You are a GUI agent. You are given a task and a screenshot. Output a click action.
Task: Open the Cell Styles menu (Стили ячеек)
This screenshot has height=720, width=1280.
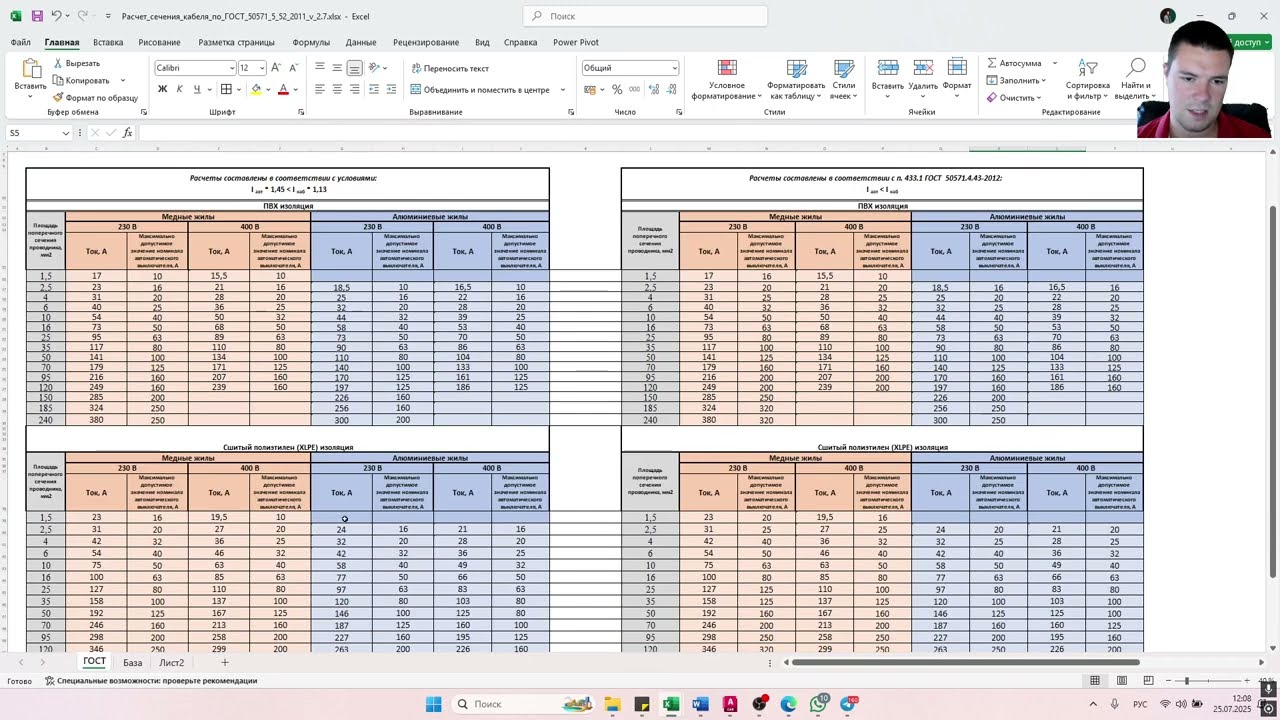[844, 79]
